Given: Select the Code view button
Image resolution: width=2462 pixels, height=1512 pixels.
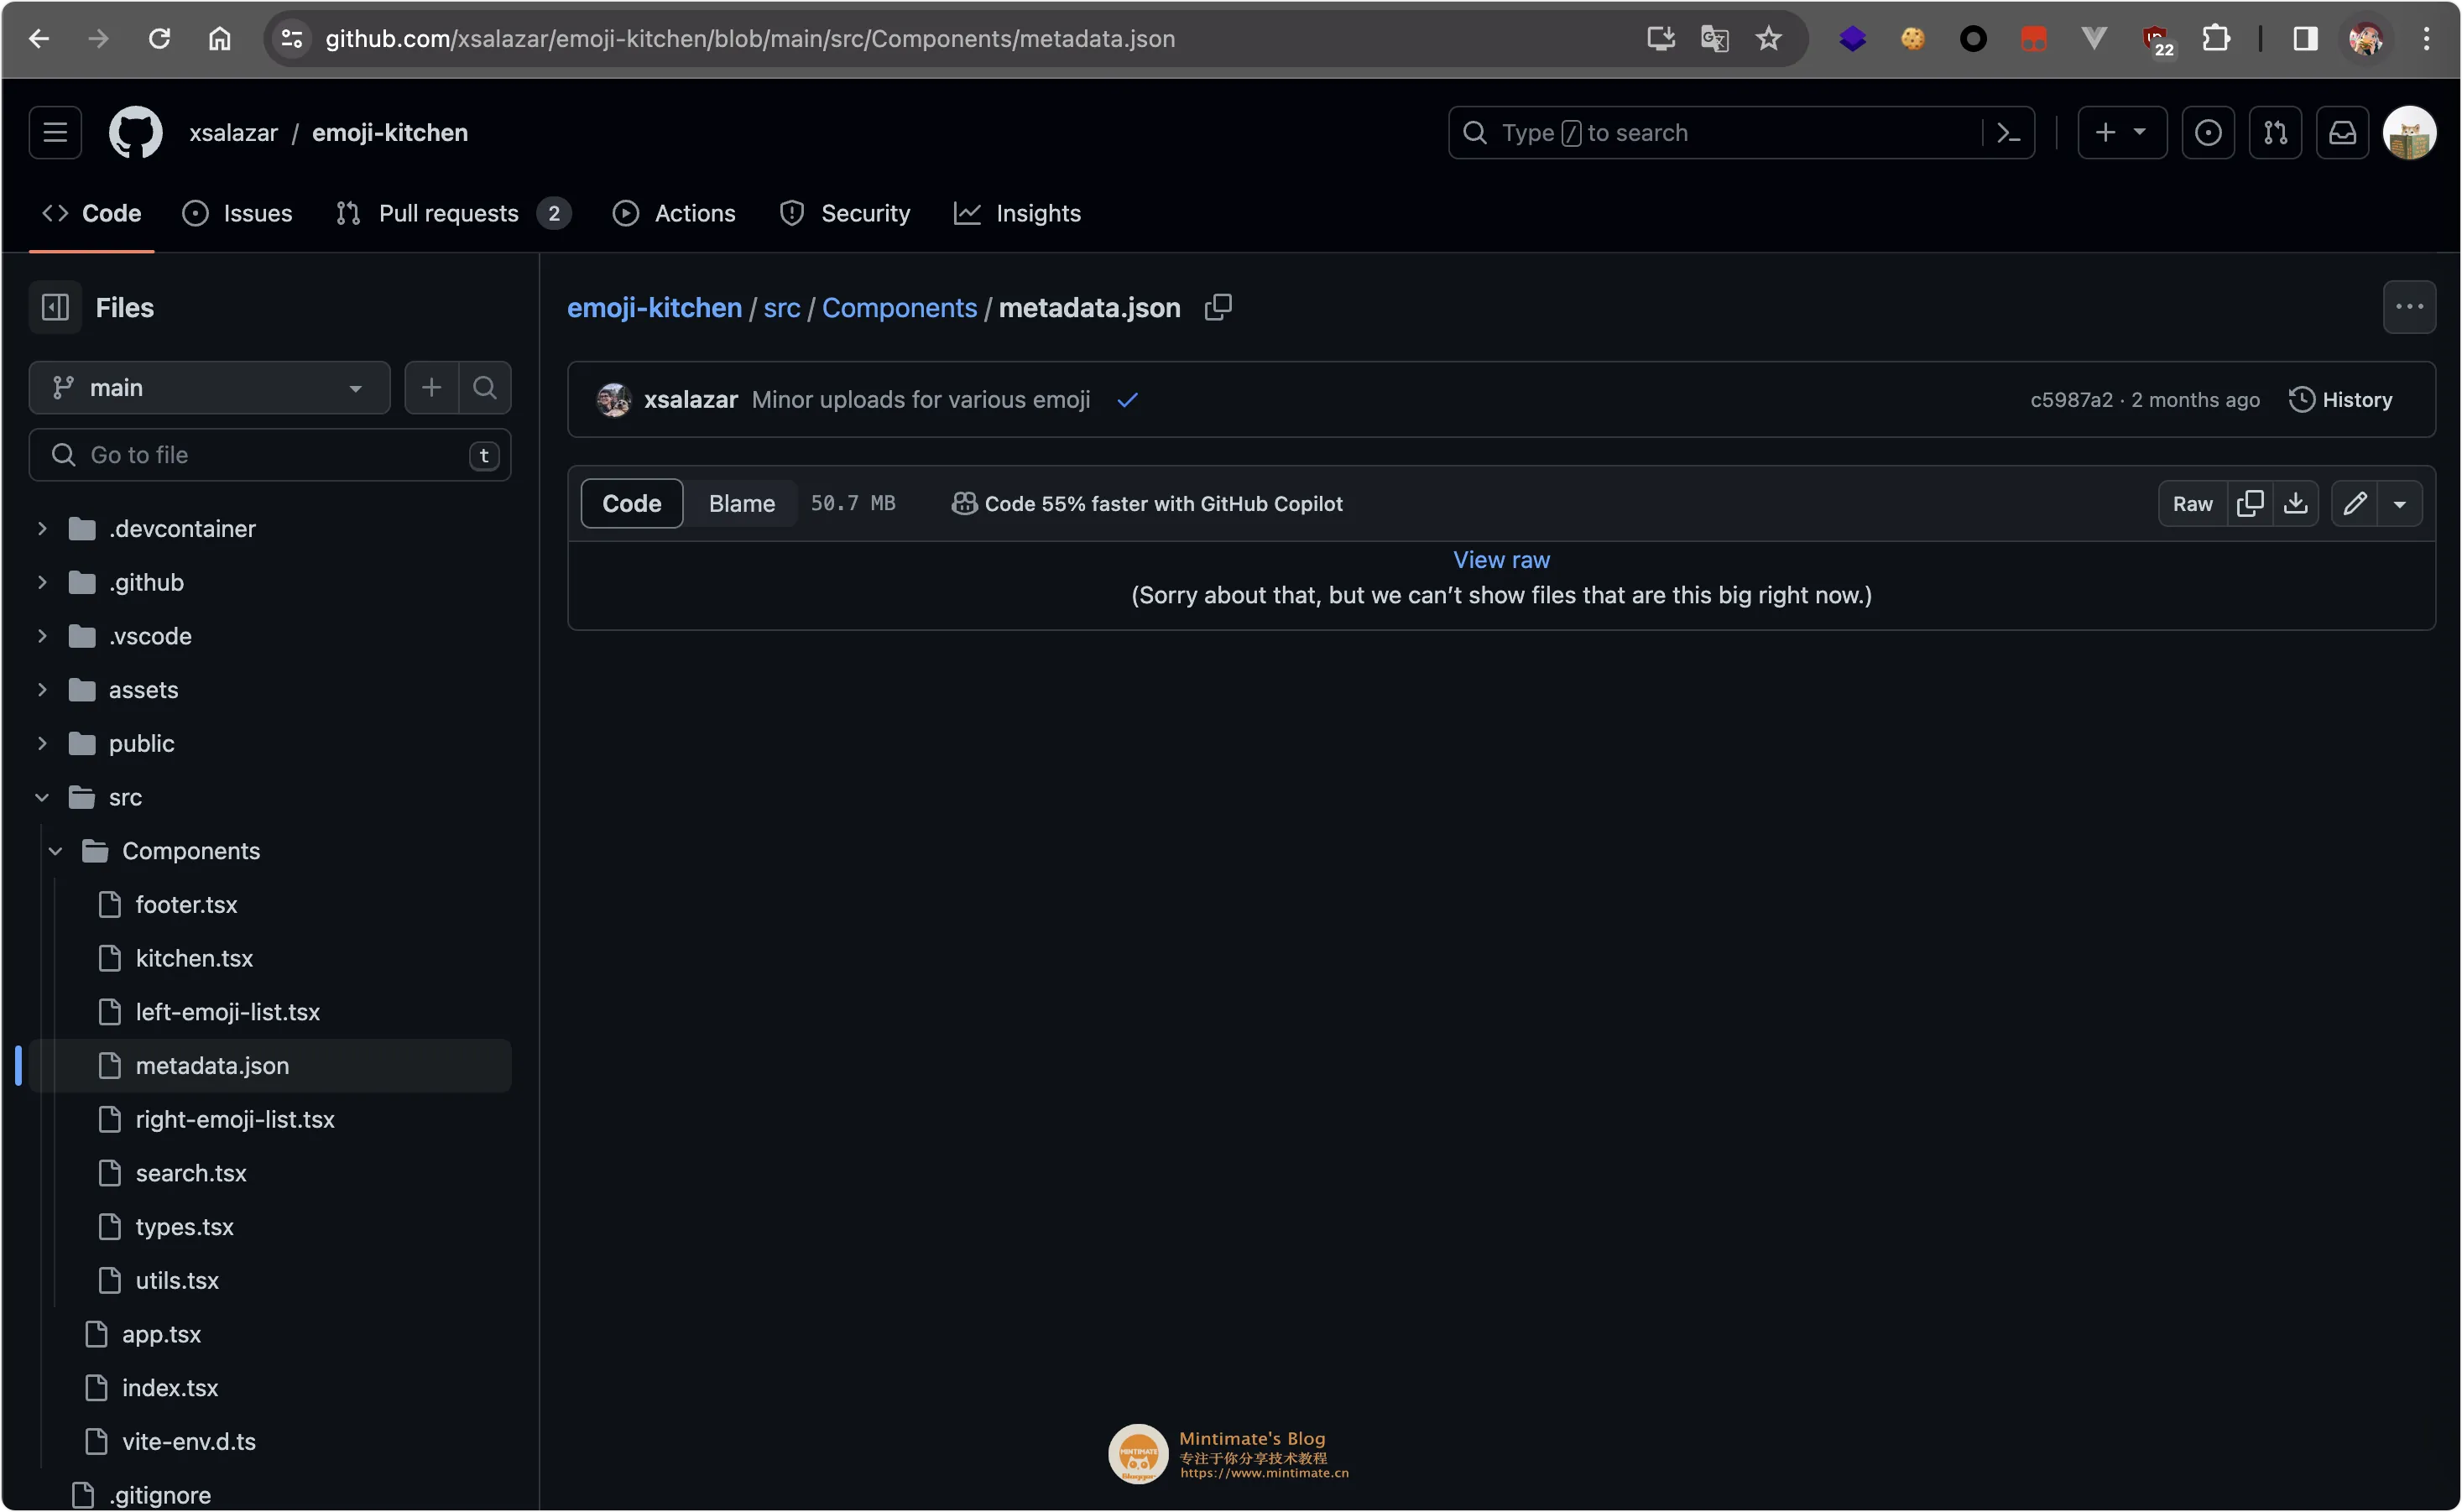Looking at the screenshot, I should click(631, 503).
